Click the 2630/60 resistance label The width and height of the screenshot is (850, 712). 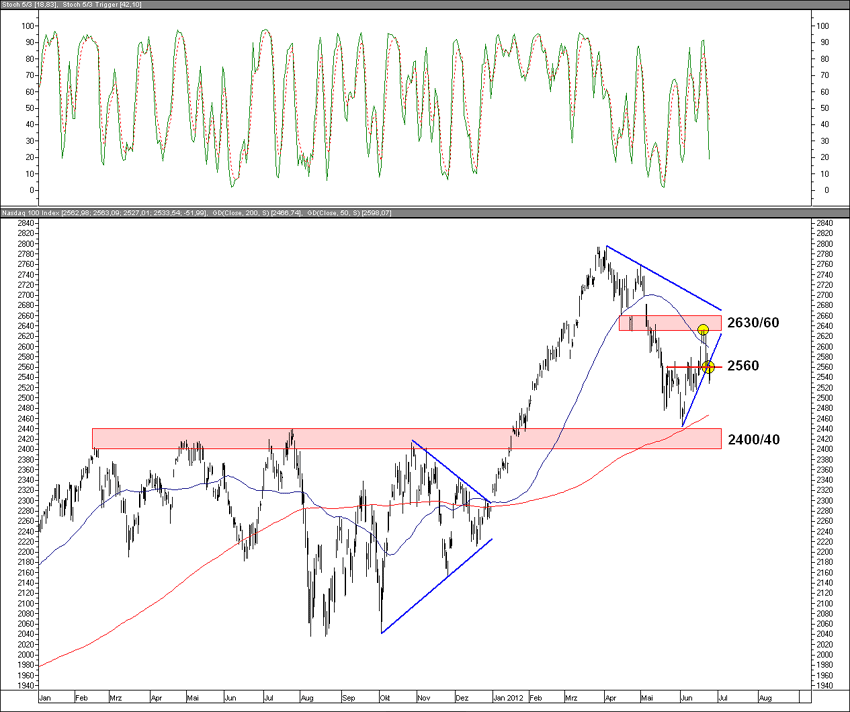tap(753, 323)
